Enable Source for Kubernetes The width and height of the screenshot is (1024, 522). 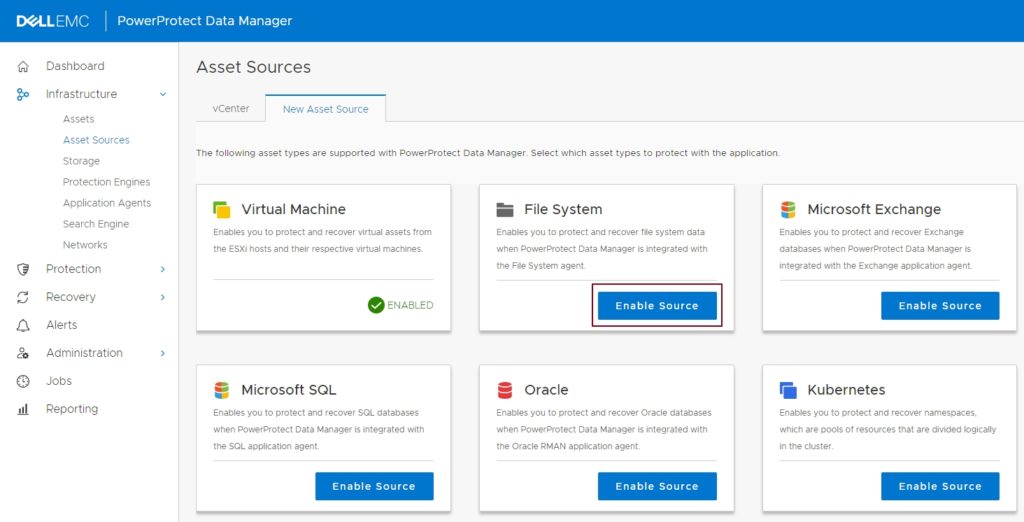(940, 486)
